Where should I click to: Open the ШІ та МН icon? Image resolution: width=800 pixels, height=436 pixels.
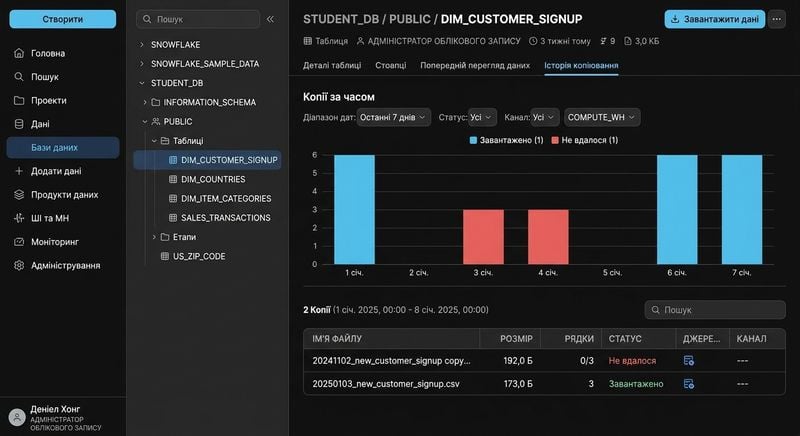pyautogui.click(x=19, y=218)
